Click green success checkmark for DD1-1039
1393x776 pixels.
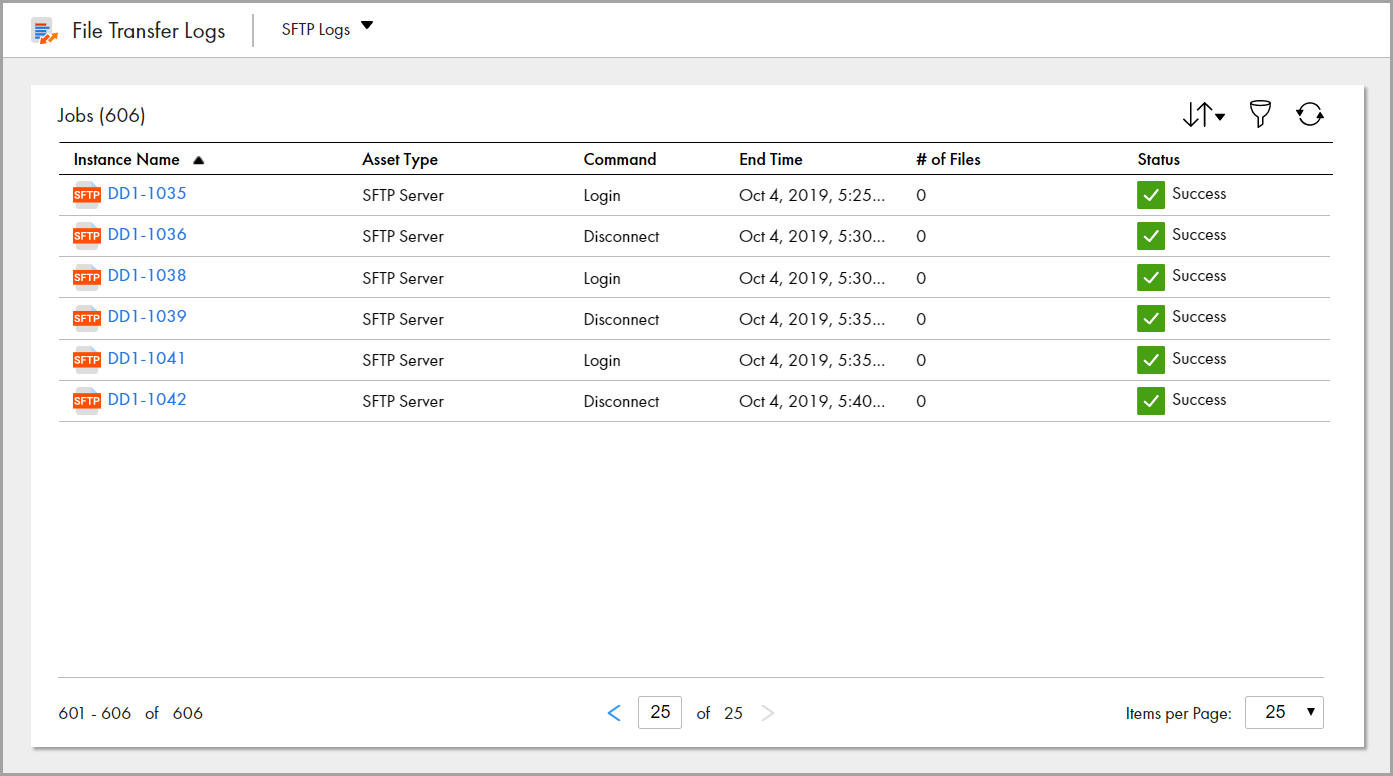click(x=1151, y=318)
